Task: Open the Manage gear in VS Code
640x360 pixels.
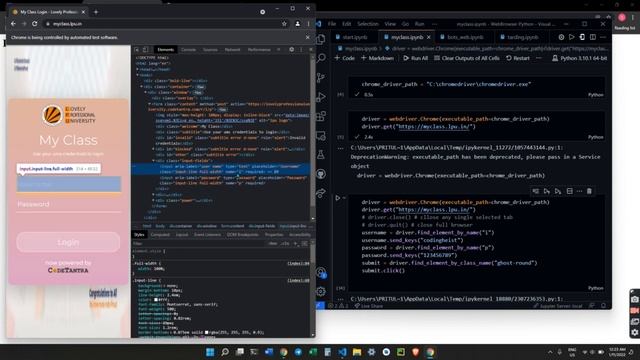Action: tap(321, 291)
